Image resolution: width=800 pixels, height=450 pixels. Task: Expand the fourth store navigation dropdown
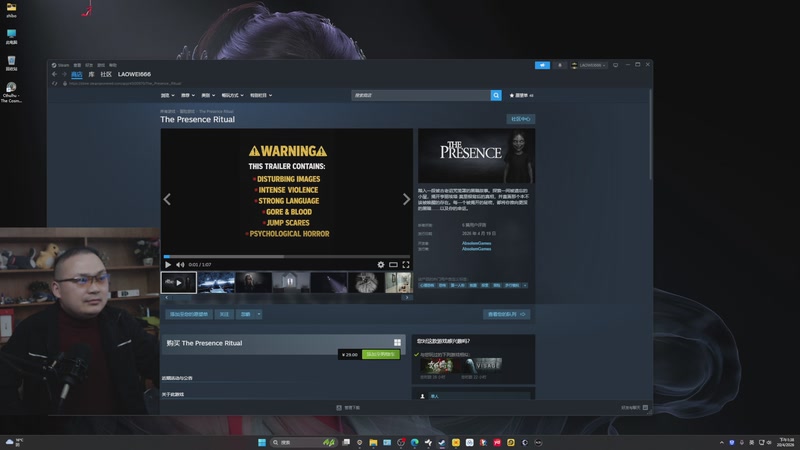point(232,95)
